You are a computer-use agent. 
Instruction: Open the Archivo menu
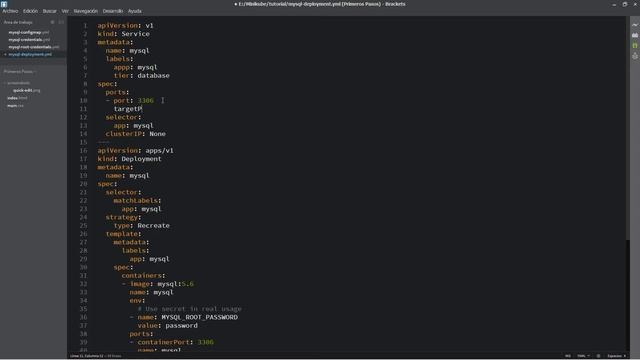pos(10,11)
